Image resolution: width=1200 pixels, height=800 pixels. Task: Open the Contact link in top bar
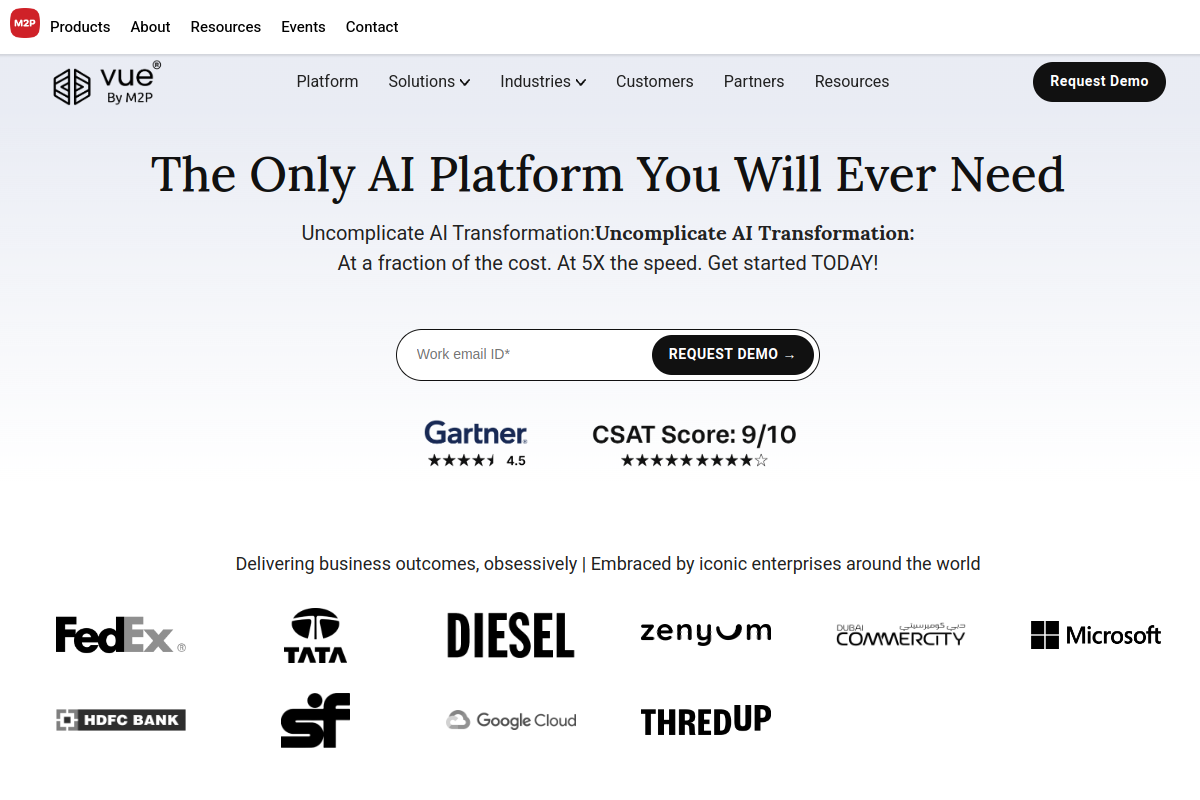(372, 27)
